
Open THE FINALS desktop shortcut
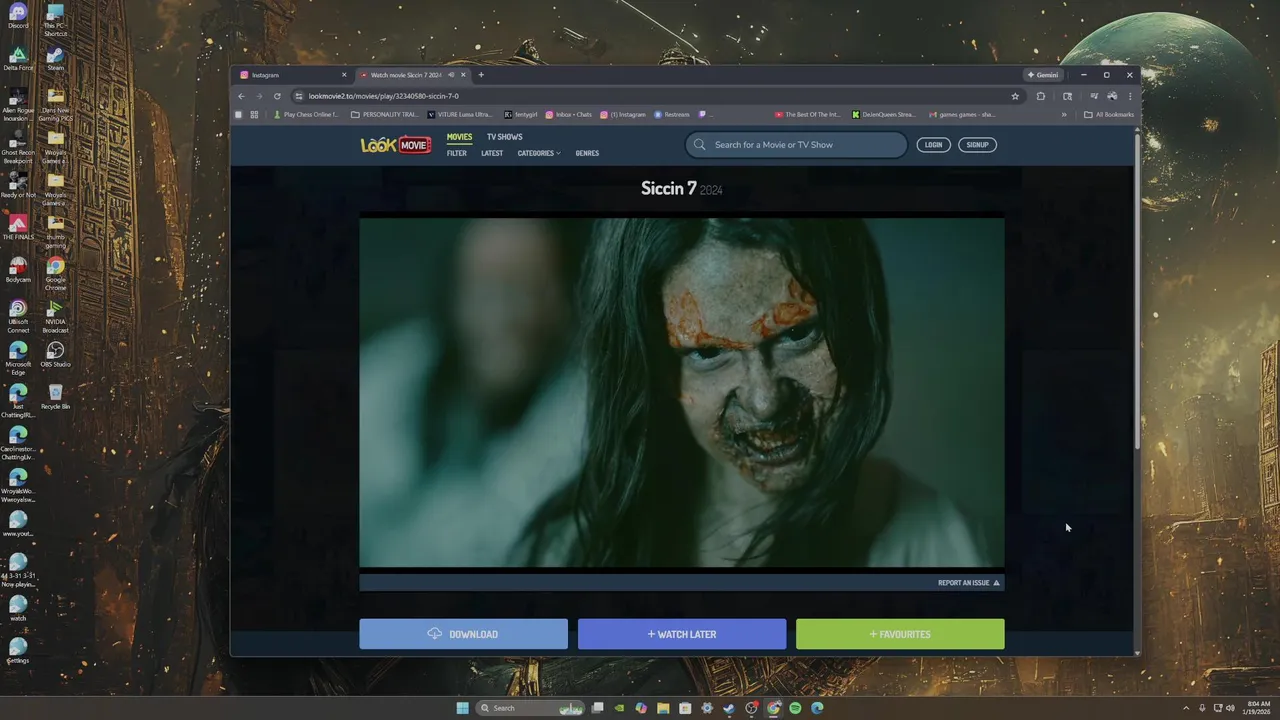(x=18, y=227)
